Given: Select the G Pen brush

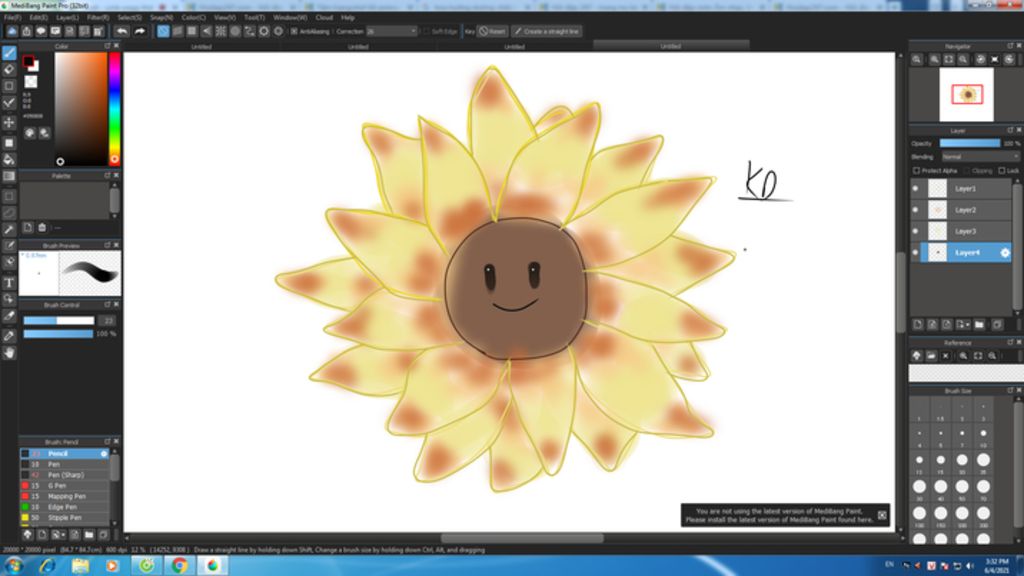Looking at the screenshot, I should [64, 486].
